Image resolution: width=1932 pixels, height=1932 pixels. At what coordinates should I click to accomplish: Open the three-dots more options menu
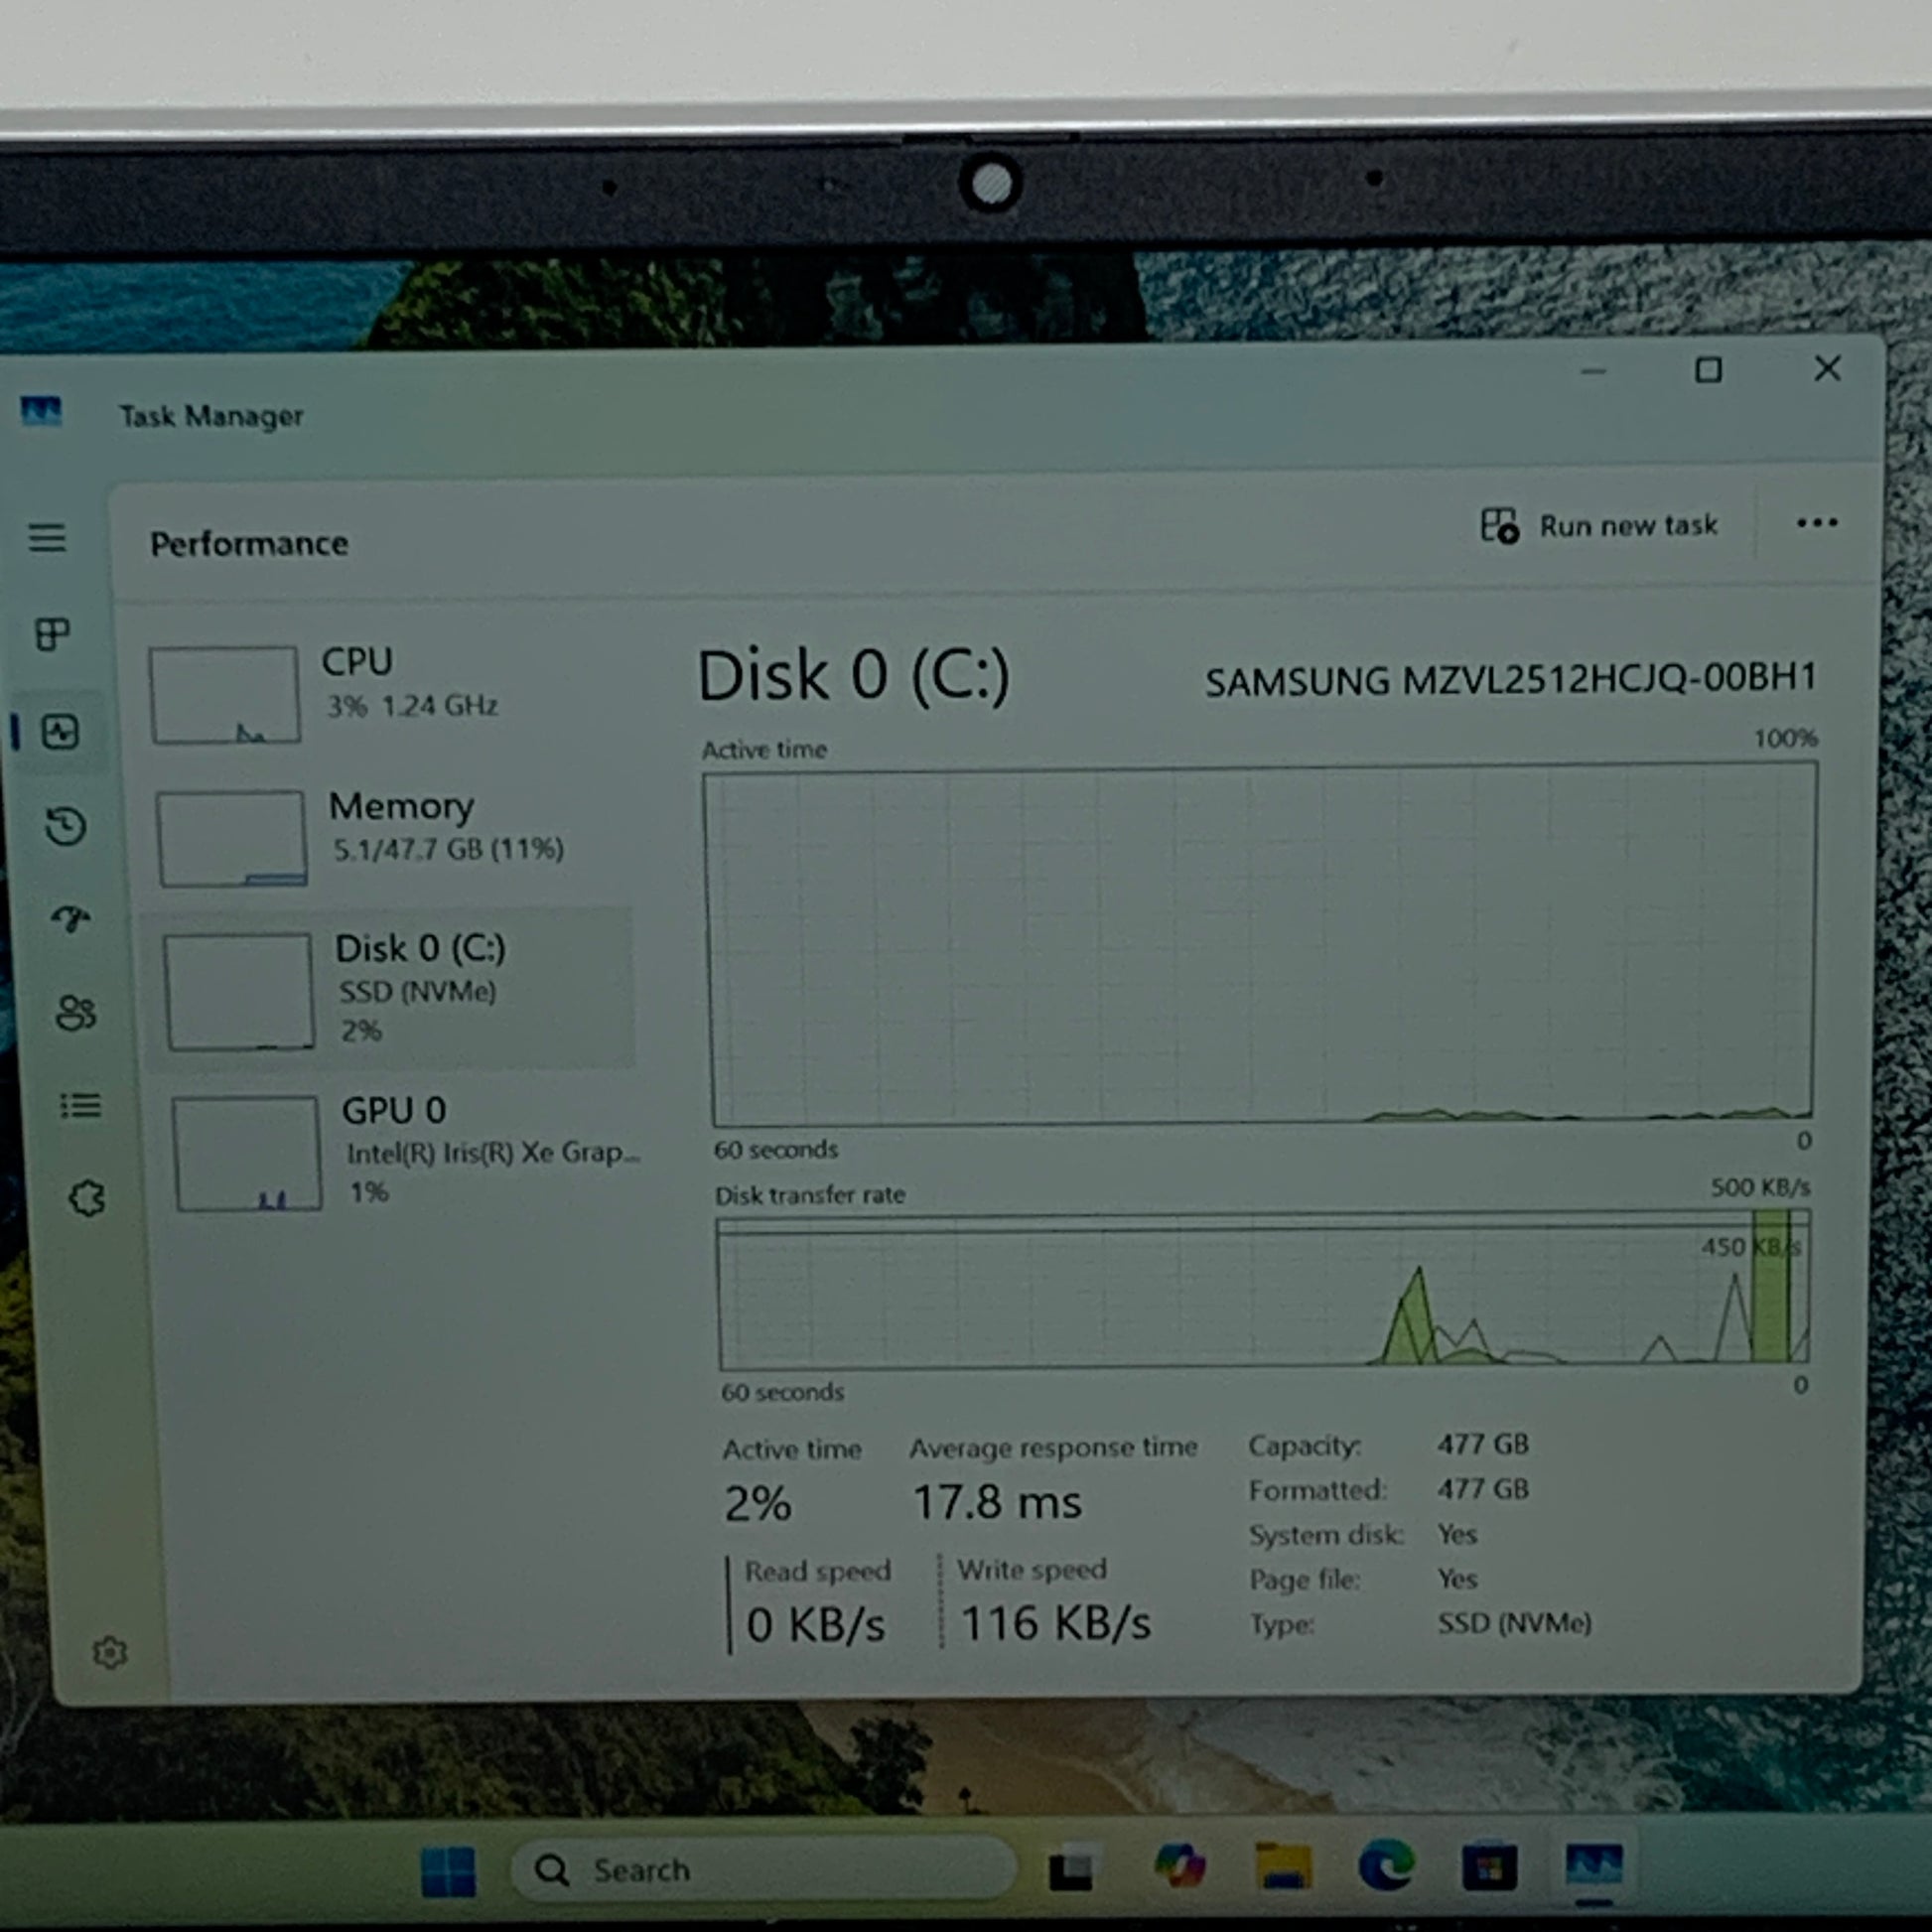click(x=1816, y=523)
